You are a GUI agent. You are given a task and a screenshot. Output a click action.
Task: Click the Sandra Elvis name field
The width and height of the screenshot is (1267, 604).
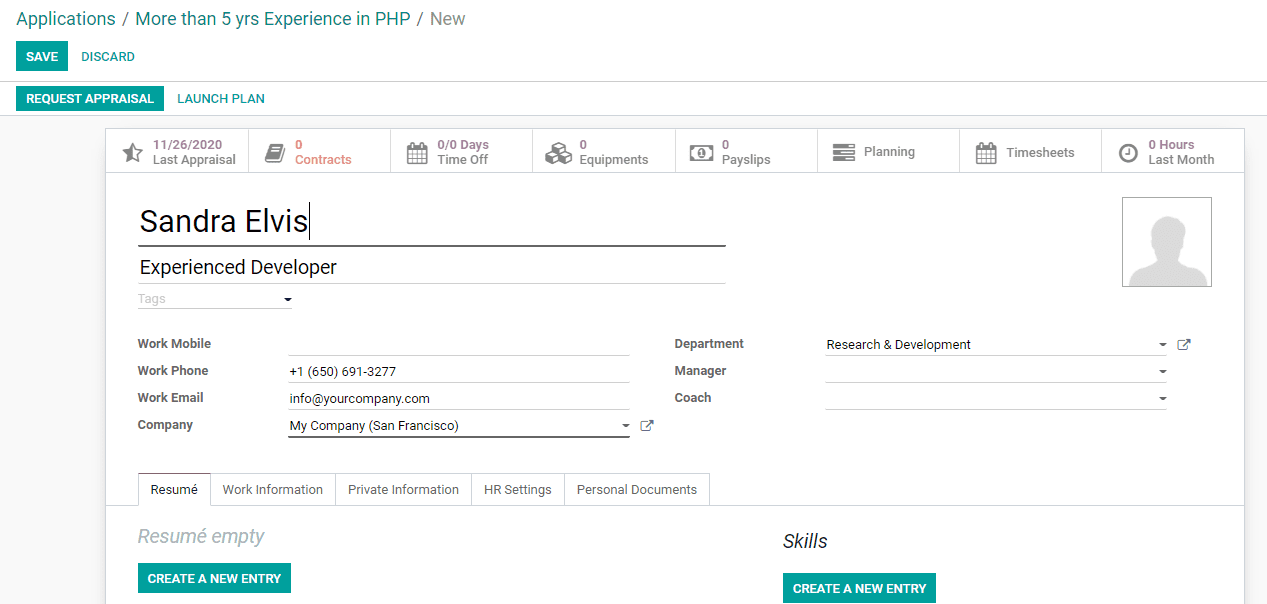tap(431, 222)
